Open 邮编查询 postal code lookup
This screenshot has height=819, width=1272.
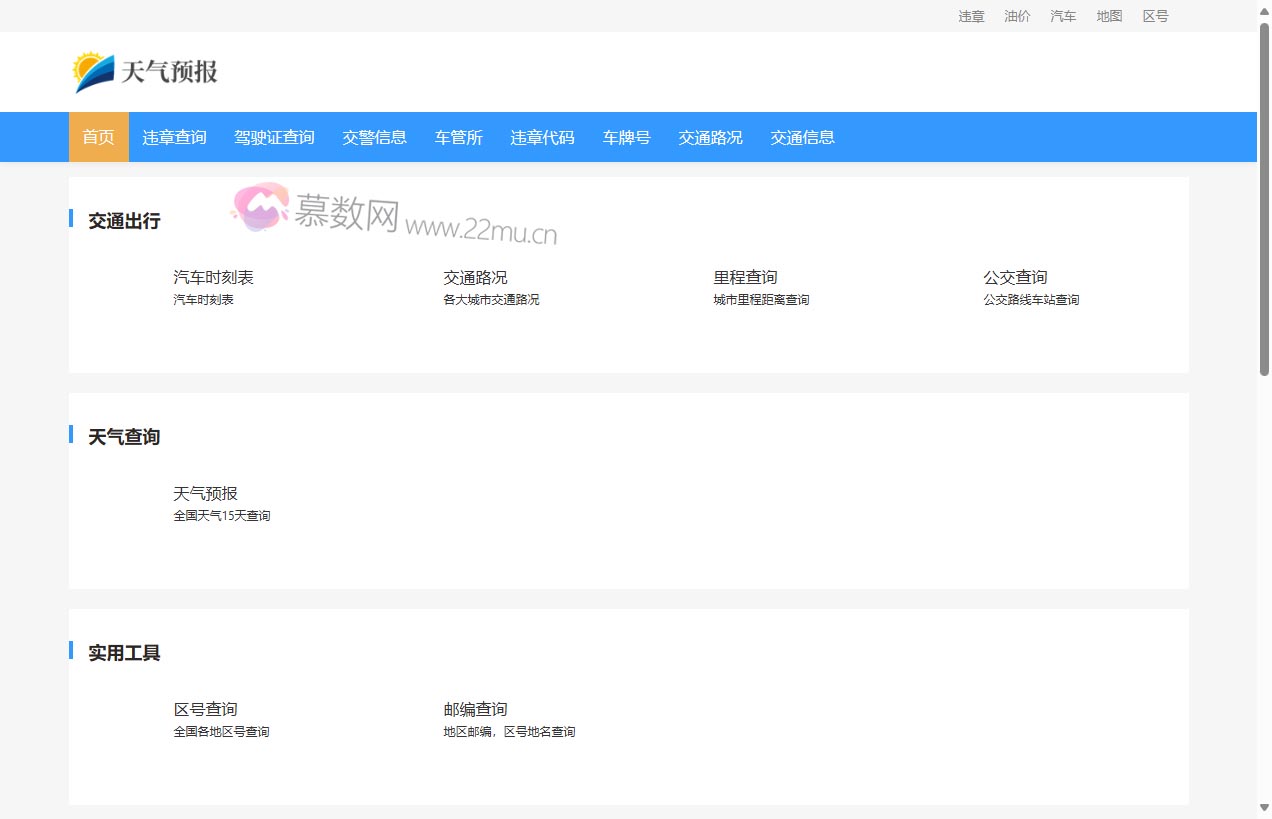474,709
